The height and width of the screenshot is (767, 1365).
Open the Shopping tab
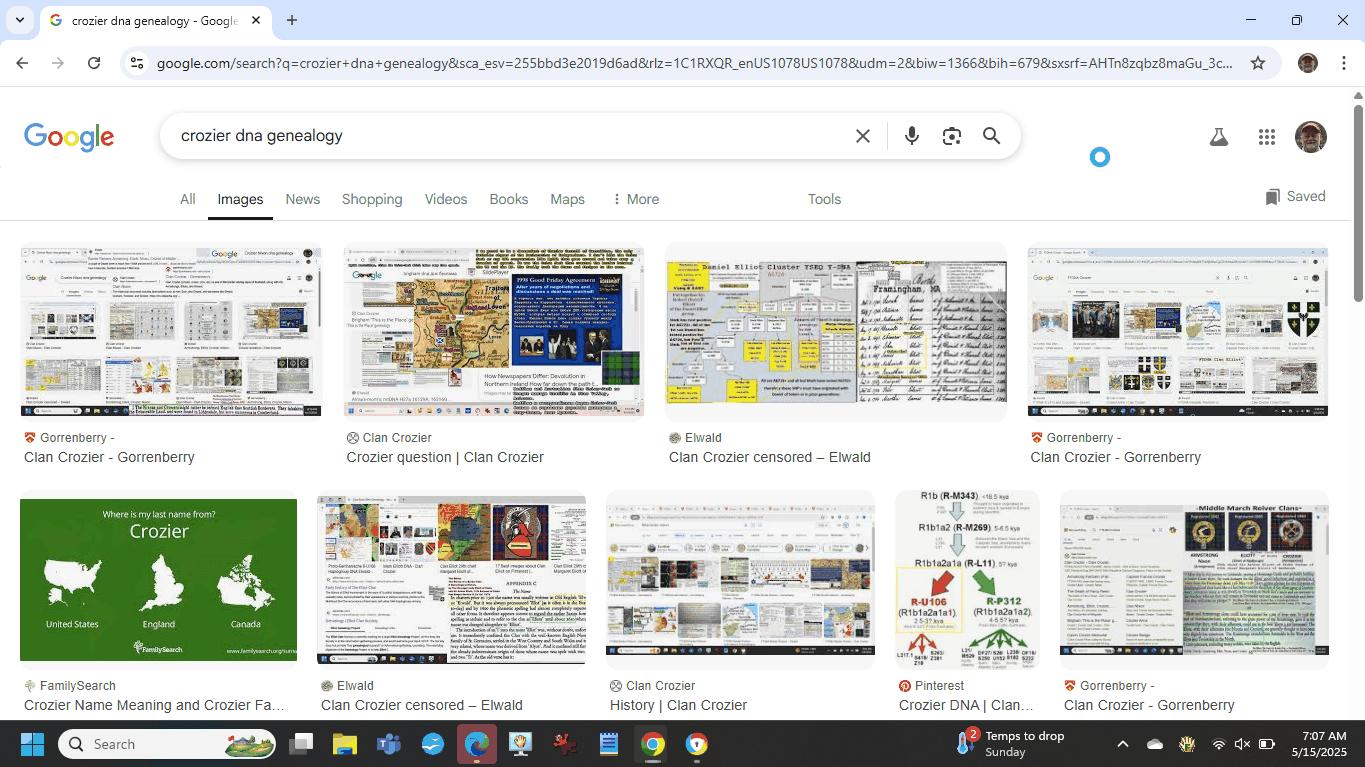pyautogui.click(x=372, y=199)
